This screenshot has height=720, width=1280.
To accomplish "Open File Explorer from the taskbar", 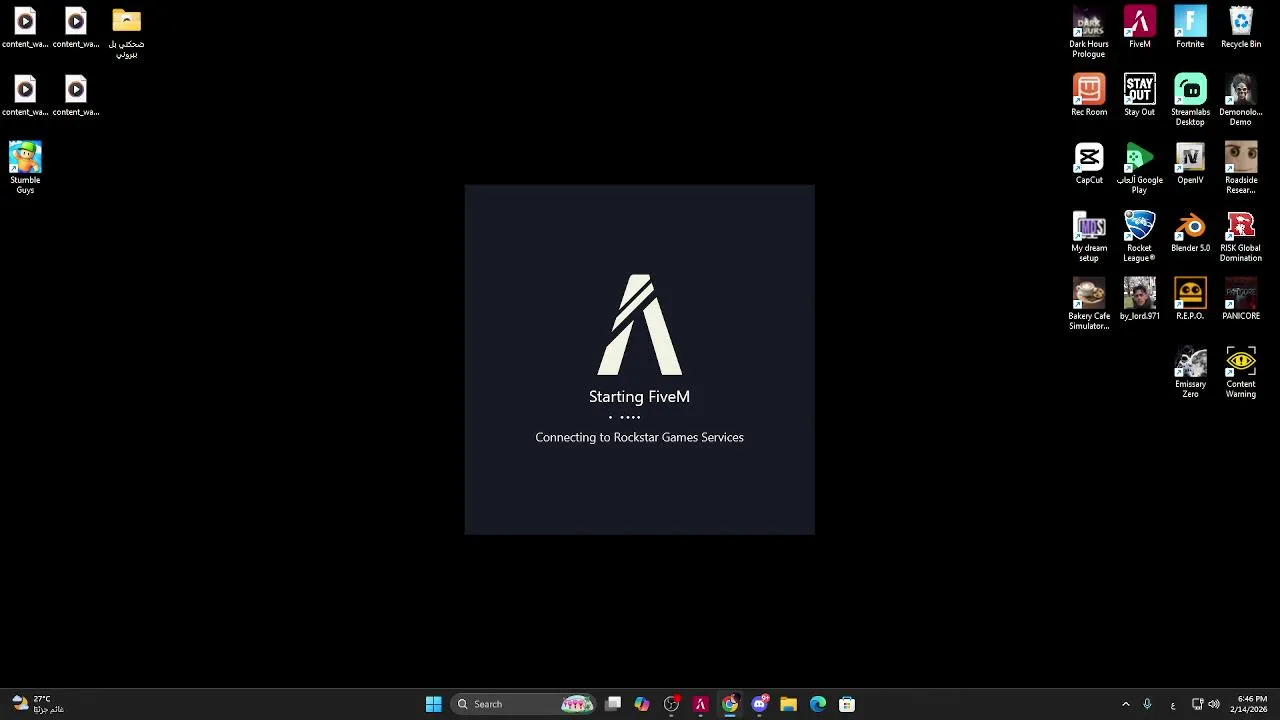I will (x=788, y=704).
